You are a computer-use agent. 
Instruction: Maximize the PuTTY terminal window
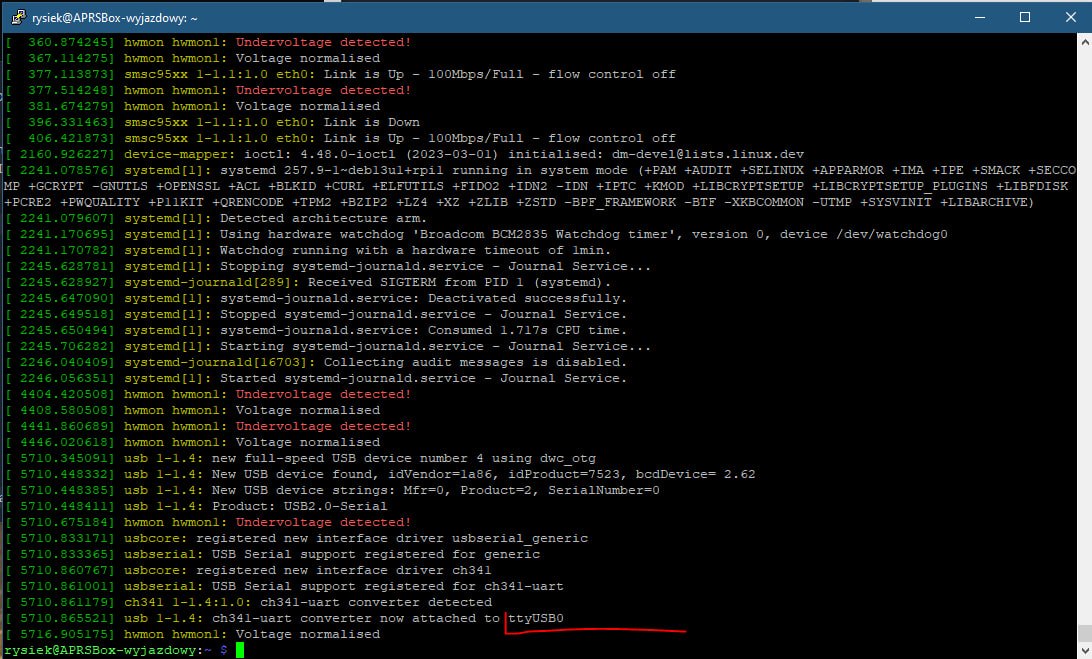tap(1025, 17)
